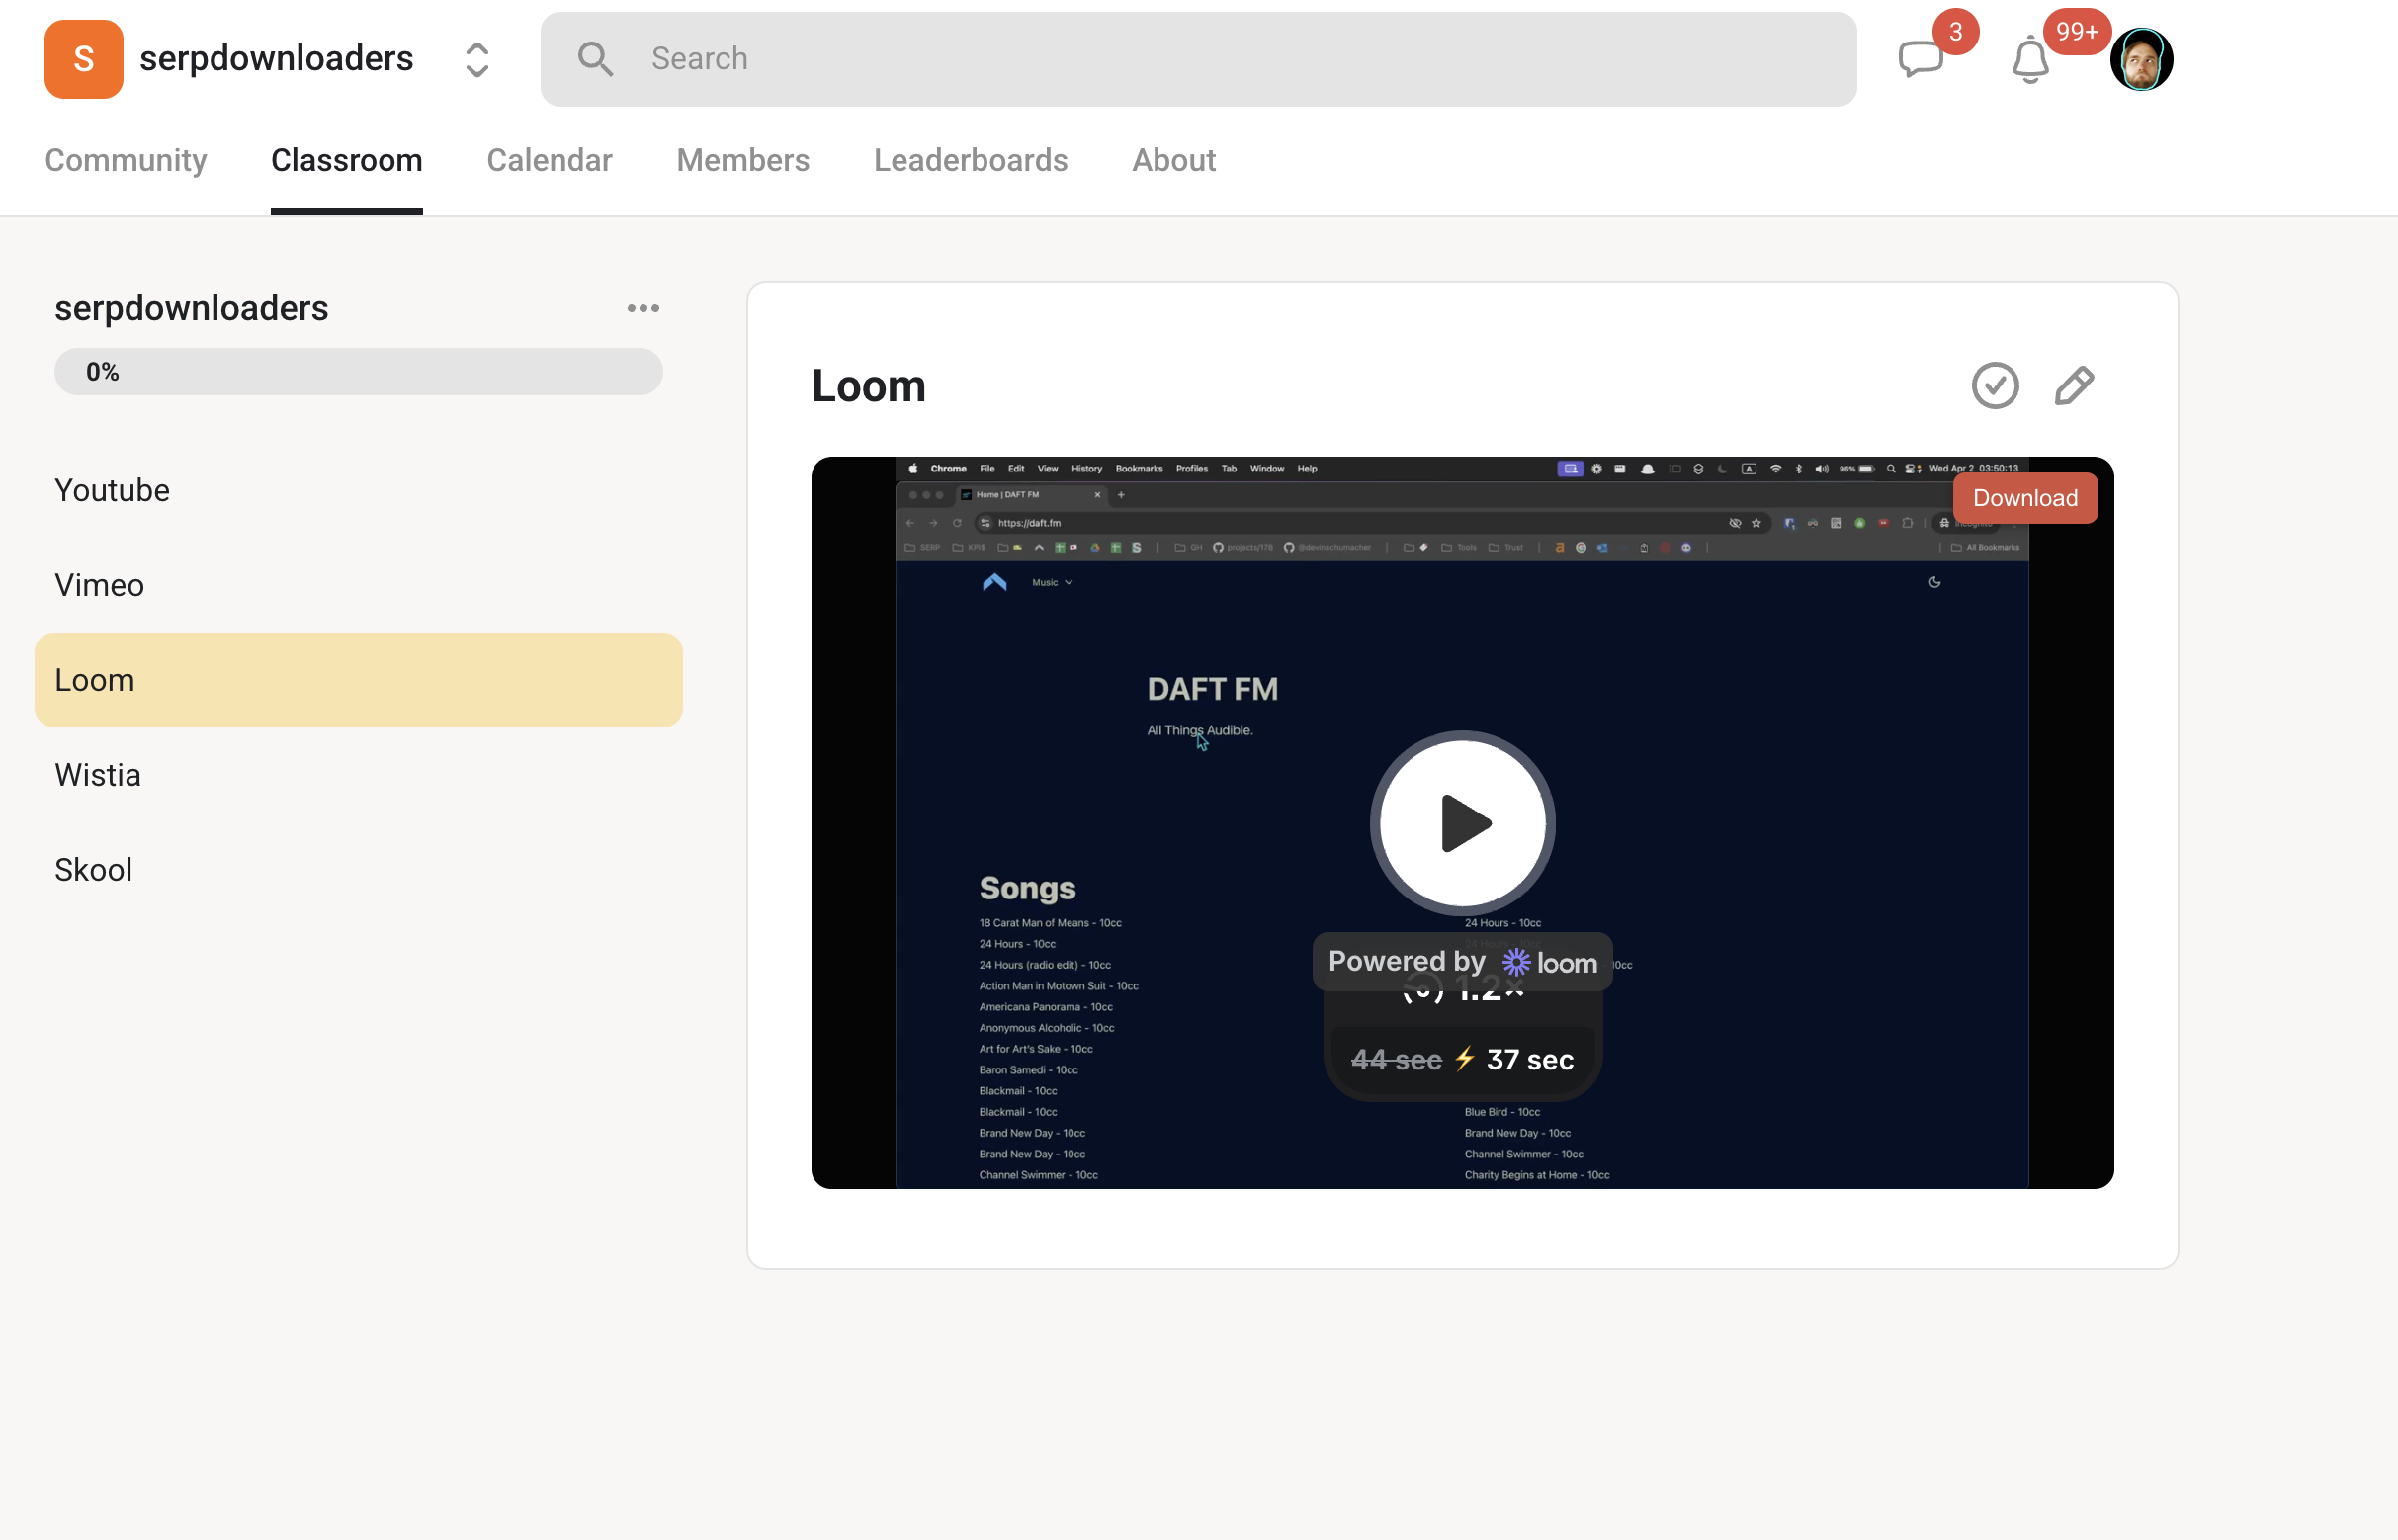Click the Loom lesson heading
This screenshot has height=1540, width=2398.
pyautogui.click(x=868, y=386)
